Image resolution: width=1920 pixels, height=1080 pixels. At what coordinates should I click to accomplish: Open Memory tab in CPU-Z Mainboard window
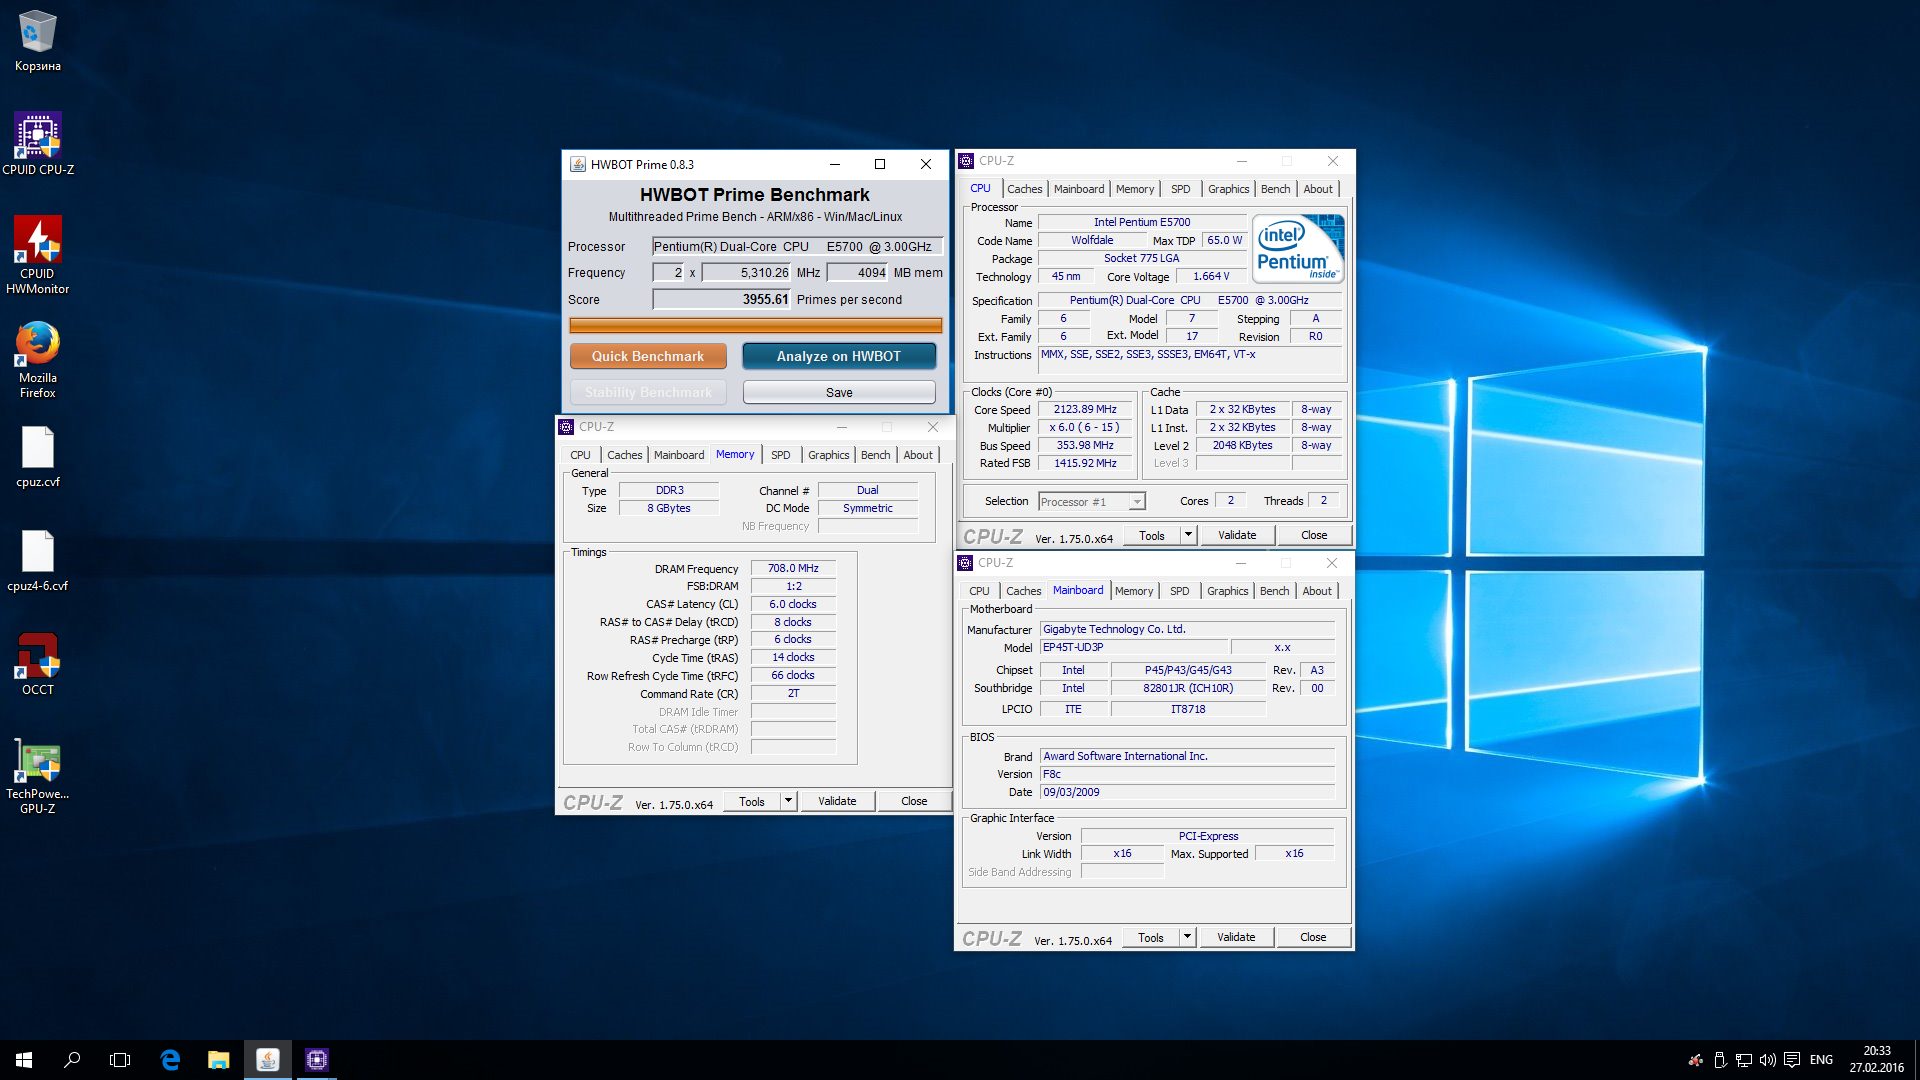1134,591
